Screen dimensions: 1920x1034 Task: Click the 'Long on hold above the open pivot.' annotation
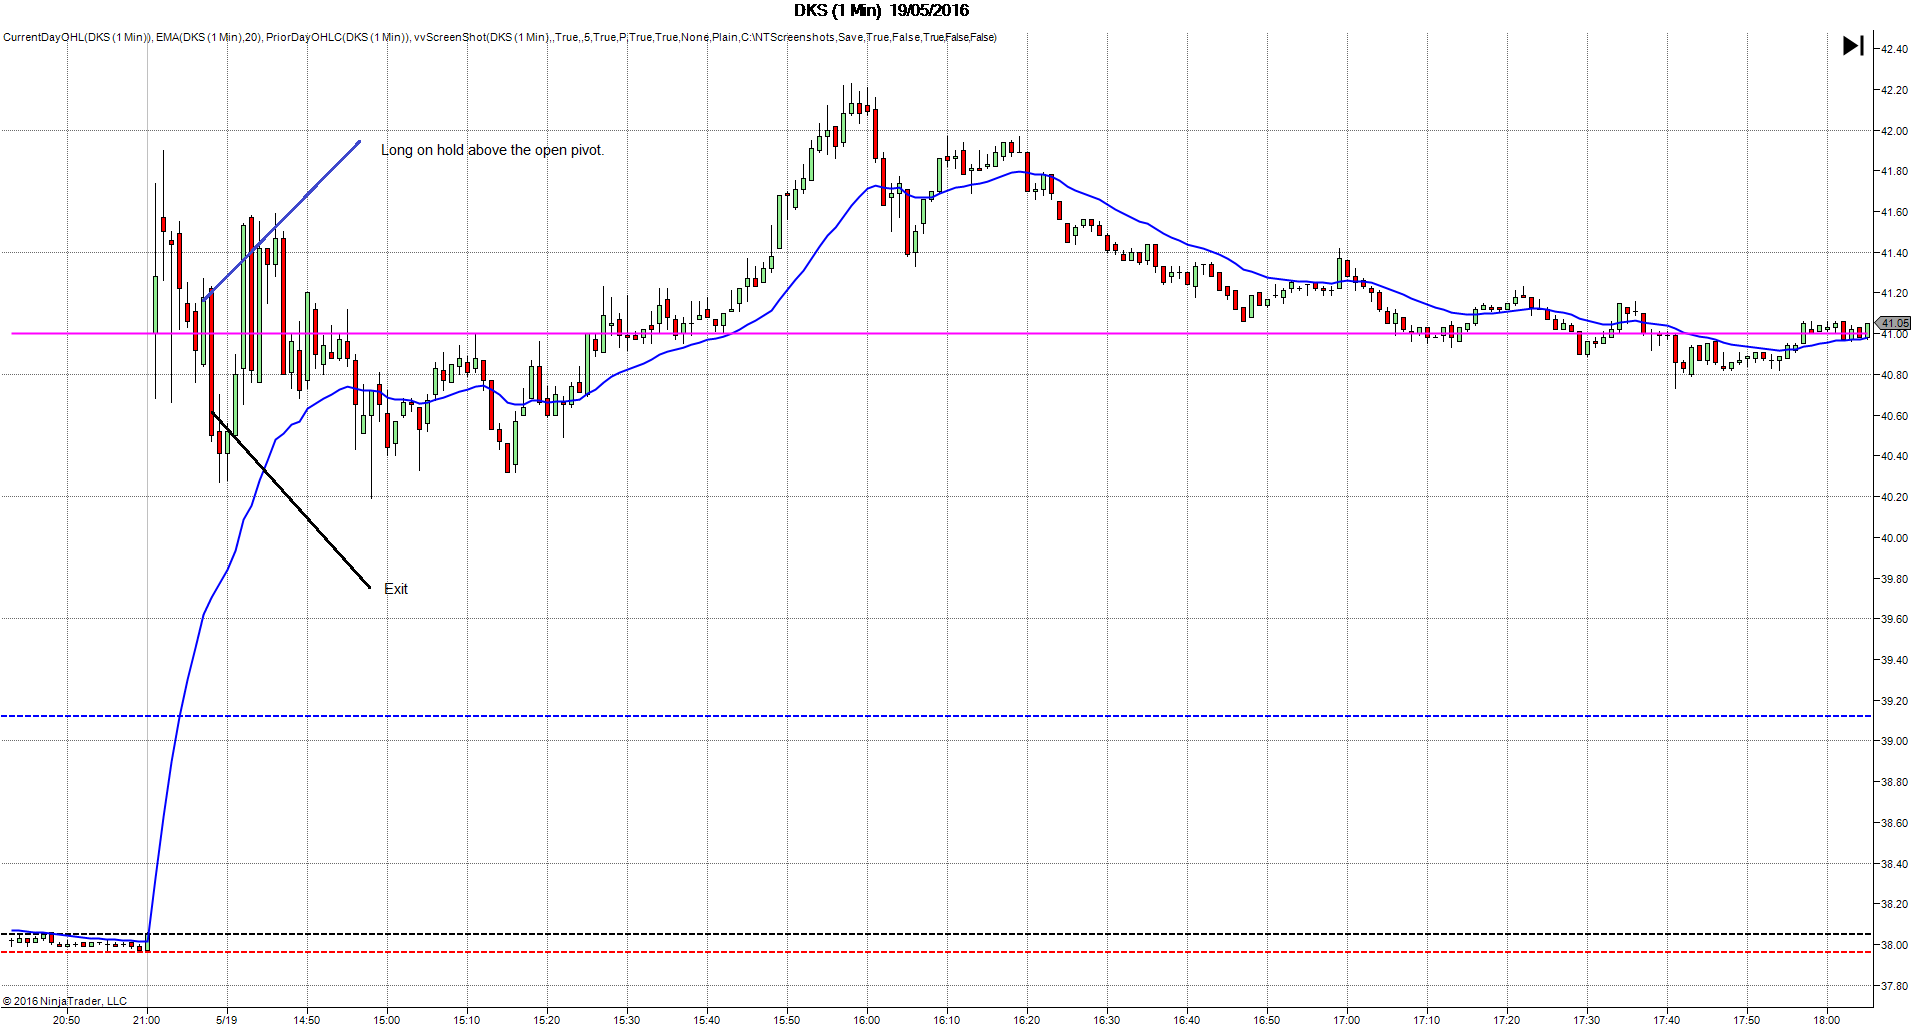(x=492, y=150)
